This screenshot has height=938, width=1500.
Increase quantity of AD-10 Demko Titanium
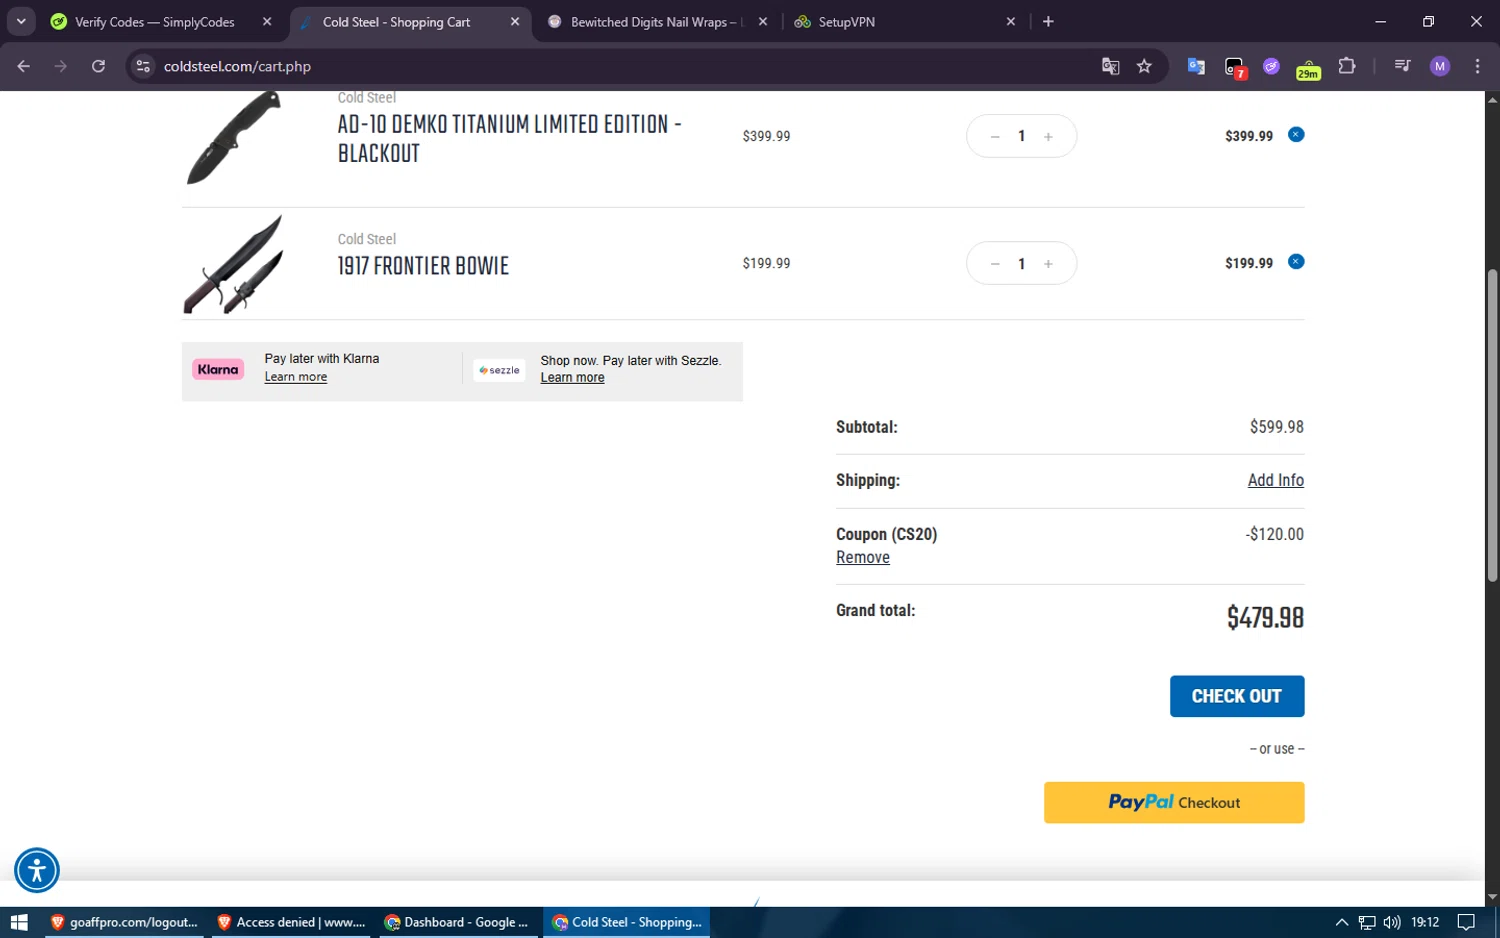[x=1048, y=137]
